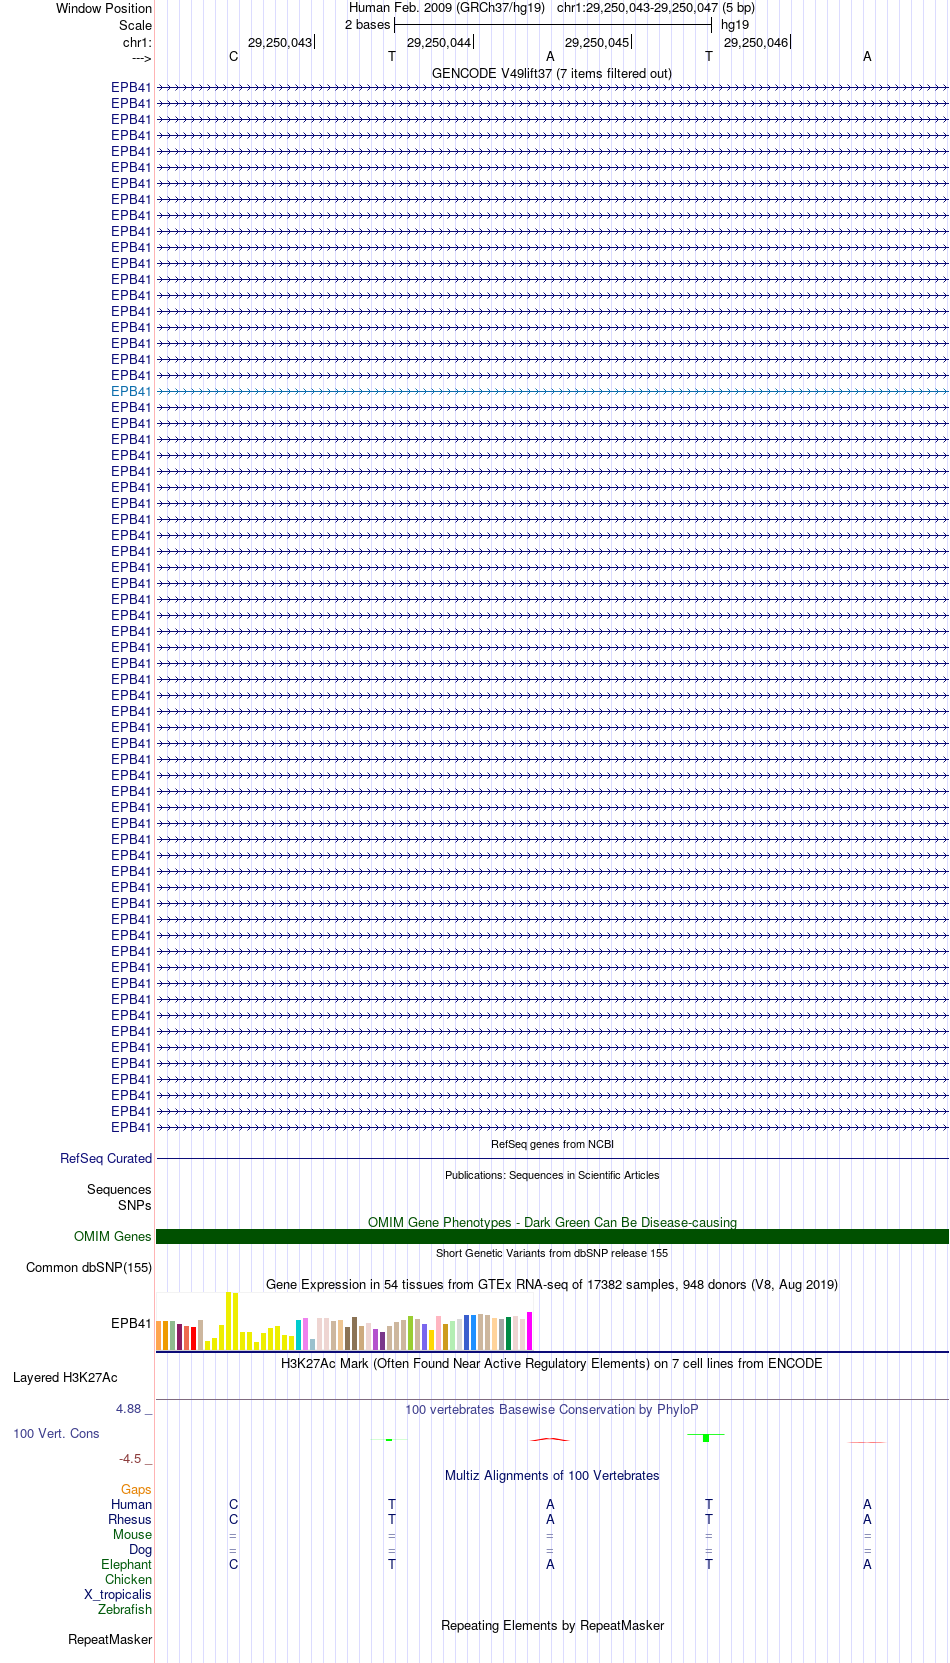950x1663 pixels.
Task: Click the bright red bar in GTEx chart
Action: (194, 1339)
